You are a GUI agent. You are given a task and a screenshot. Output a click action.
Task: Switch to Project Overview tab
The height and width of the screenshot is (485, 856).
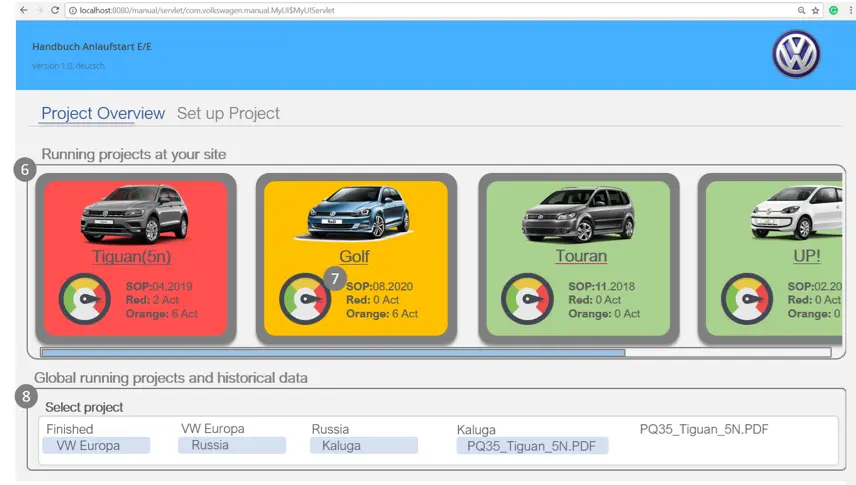[103, 114]
